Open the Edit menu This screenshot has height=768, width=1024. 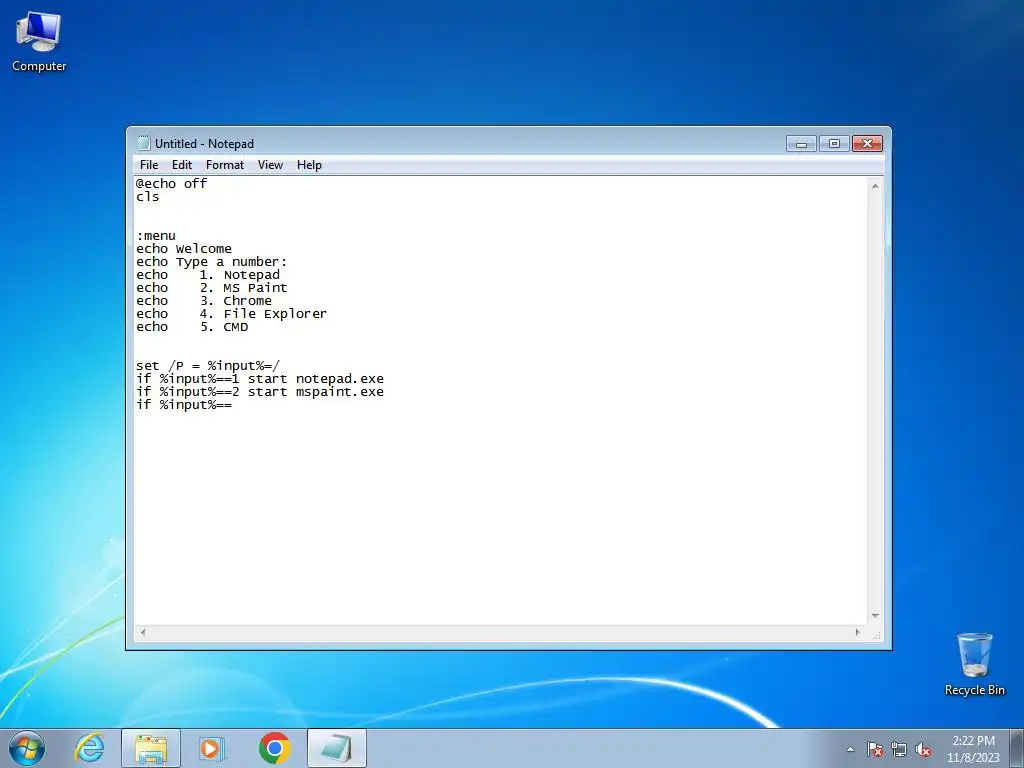(x=182, y=165)
